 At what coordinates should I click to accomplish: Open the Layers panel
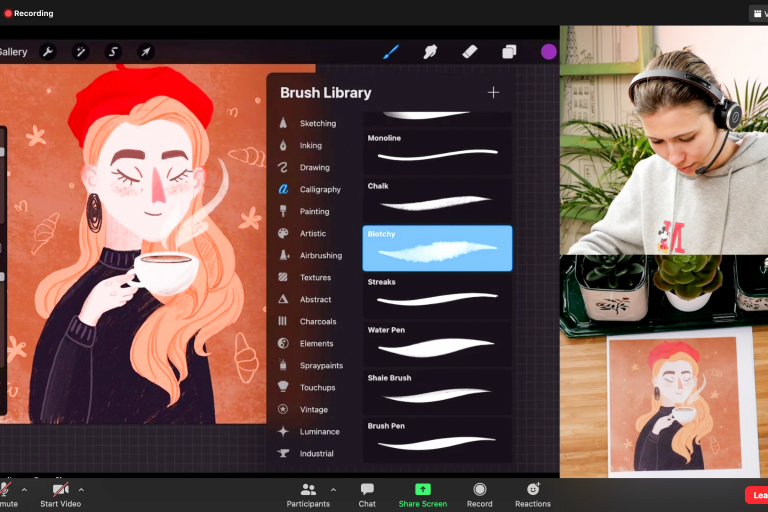tap(509, 52)
